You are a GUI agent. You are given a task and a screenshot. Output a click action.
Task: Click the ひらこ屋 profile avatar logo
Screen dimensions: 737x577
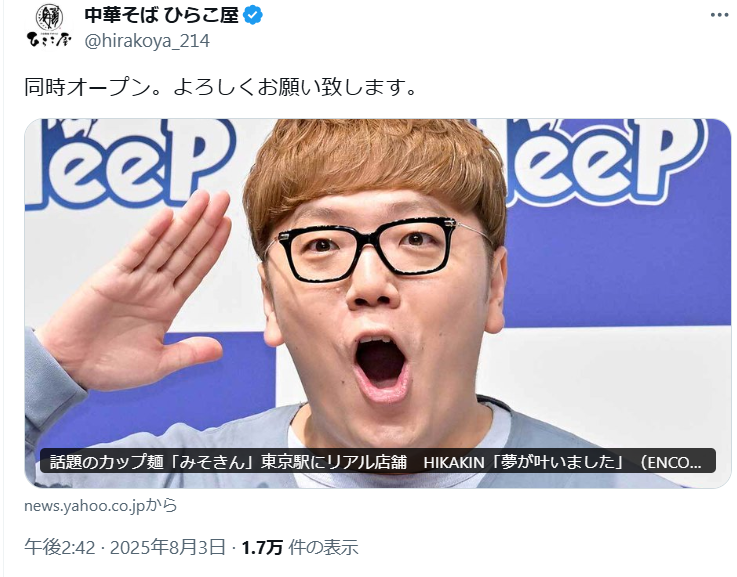49,26
